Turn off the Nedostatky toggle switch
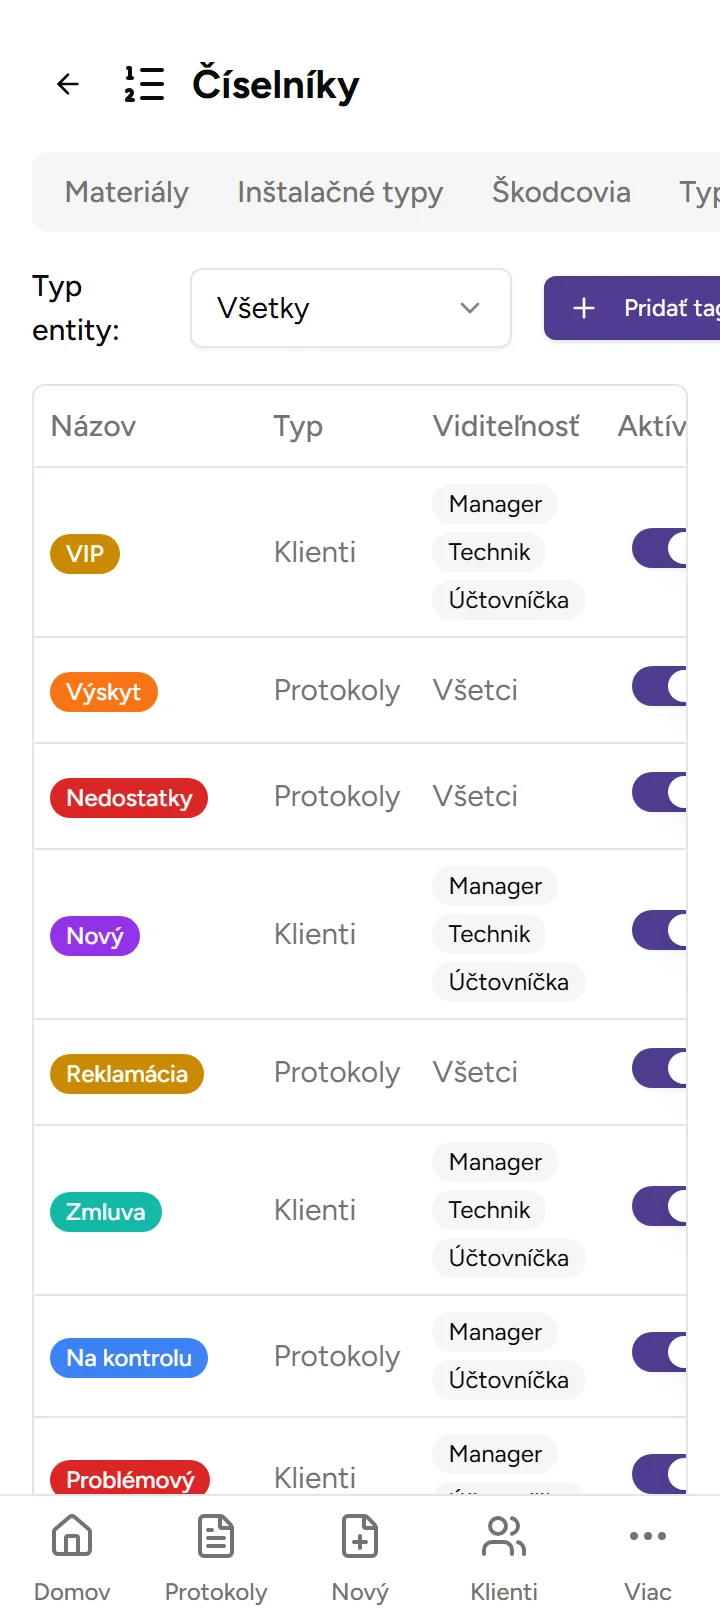Screen dimensions: 720x1624 (660, 792)
